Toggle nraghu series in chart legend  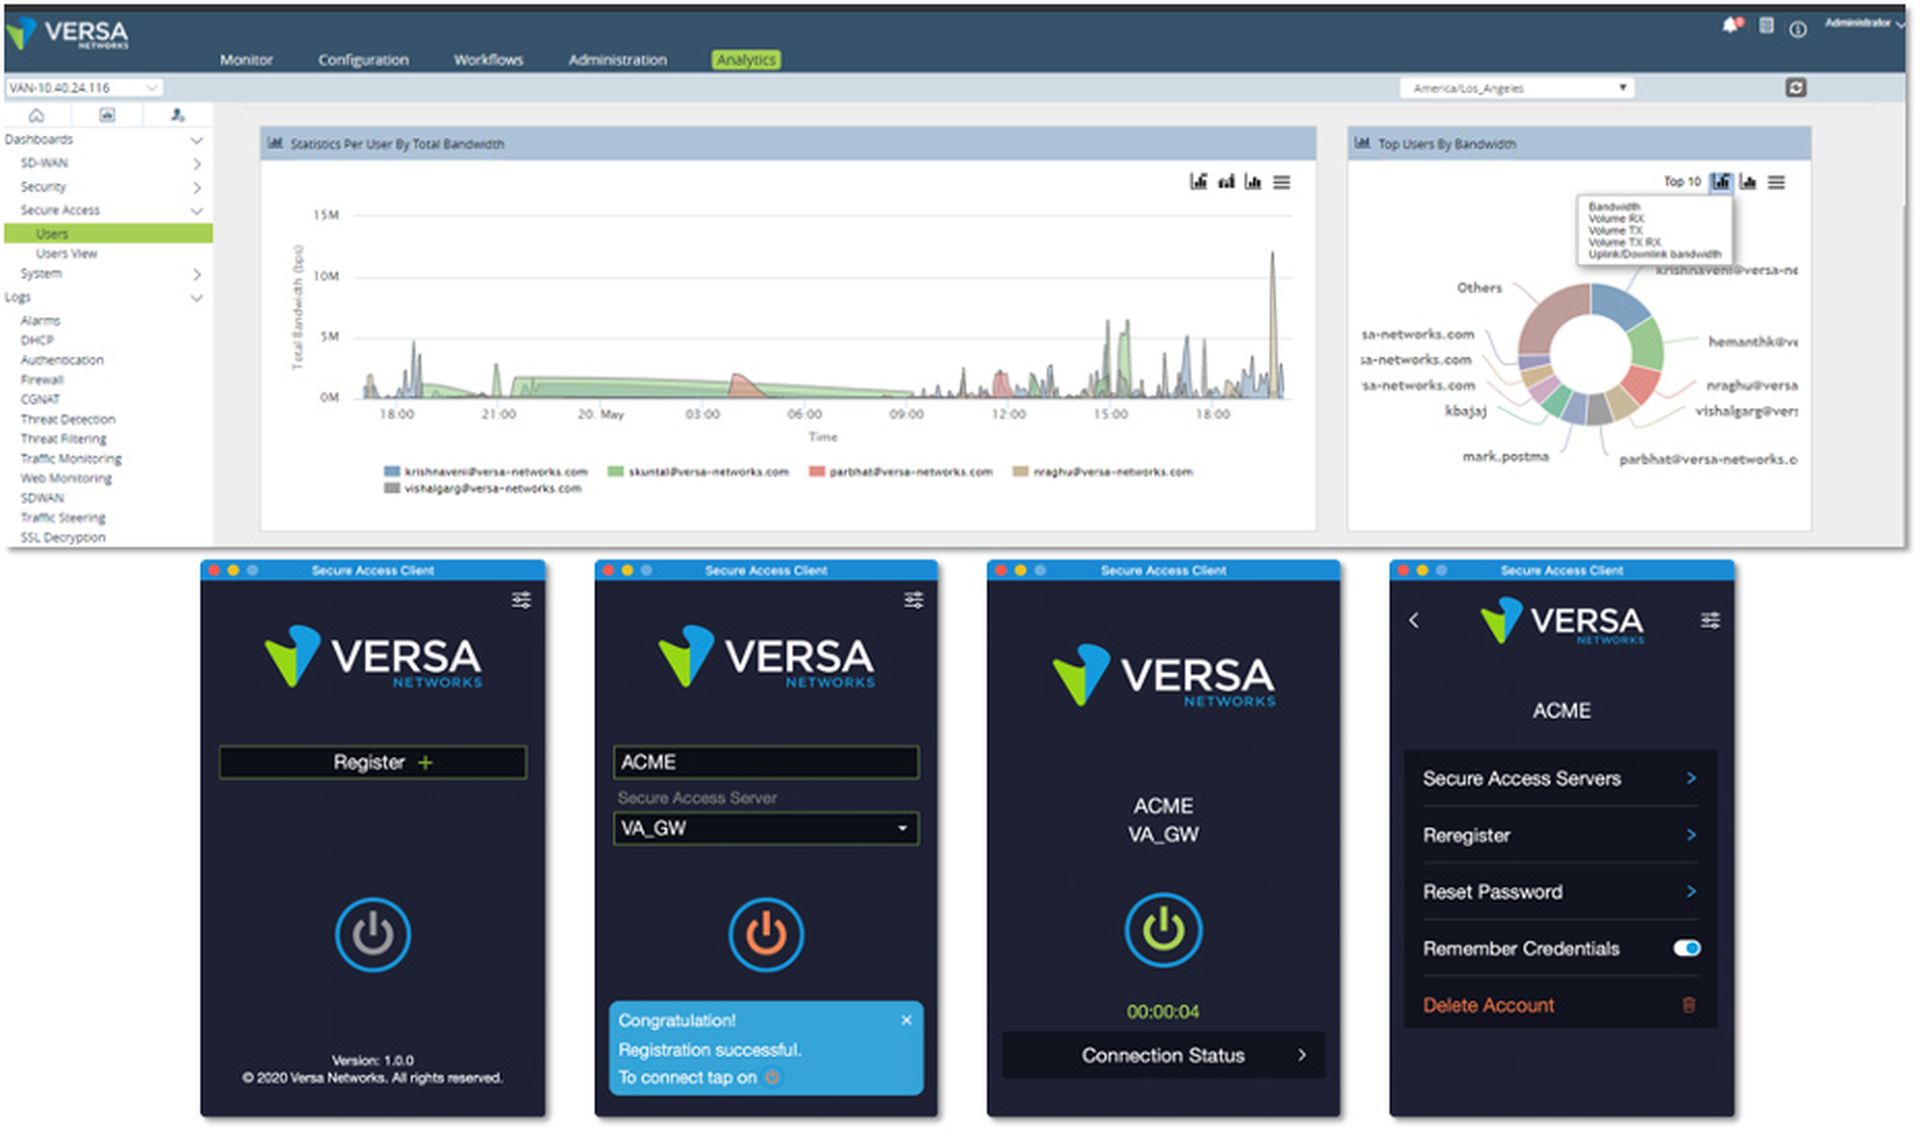pos(1103,472)
